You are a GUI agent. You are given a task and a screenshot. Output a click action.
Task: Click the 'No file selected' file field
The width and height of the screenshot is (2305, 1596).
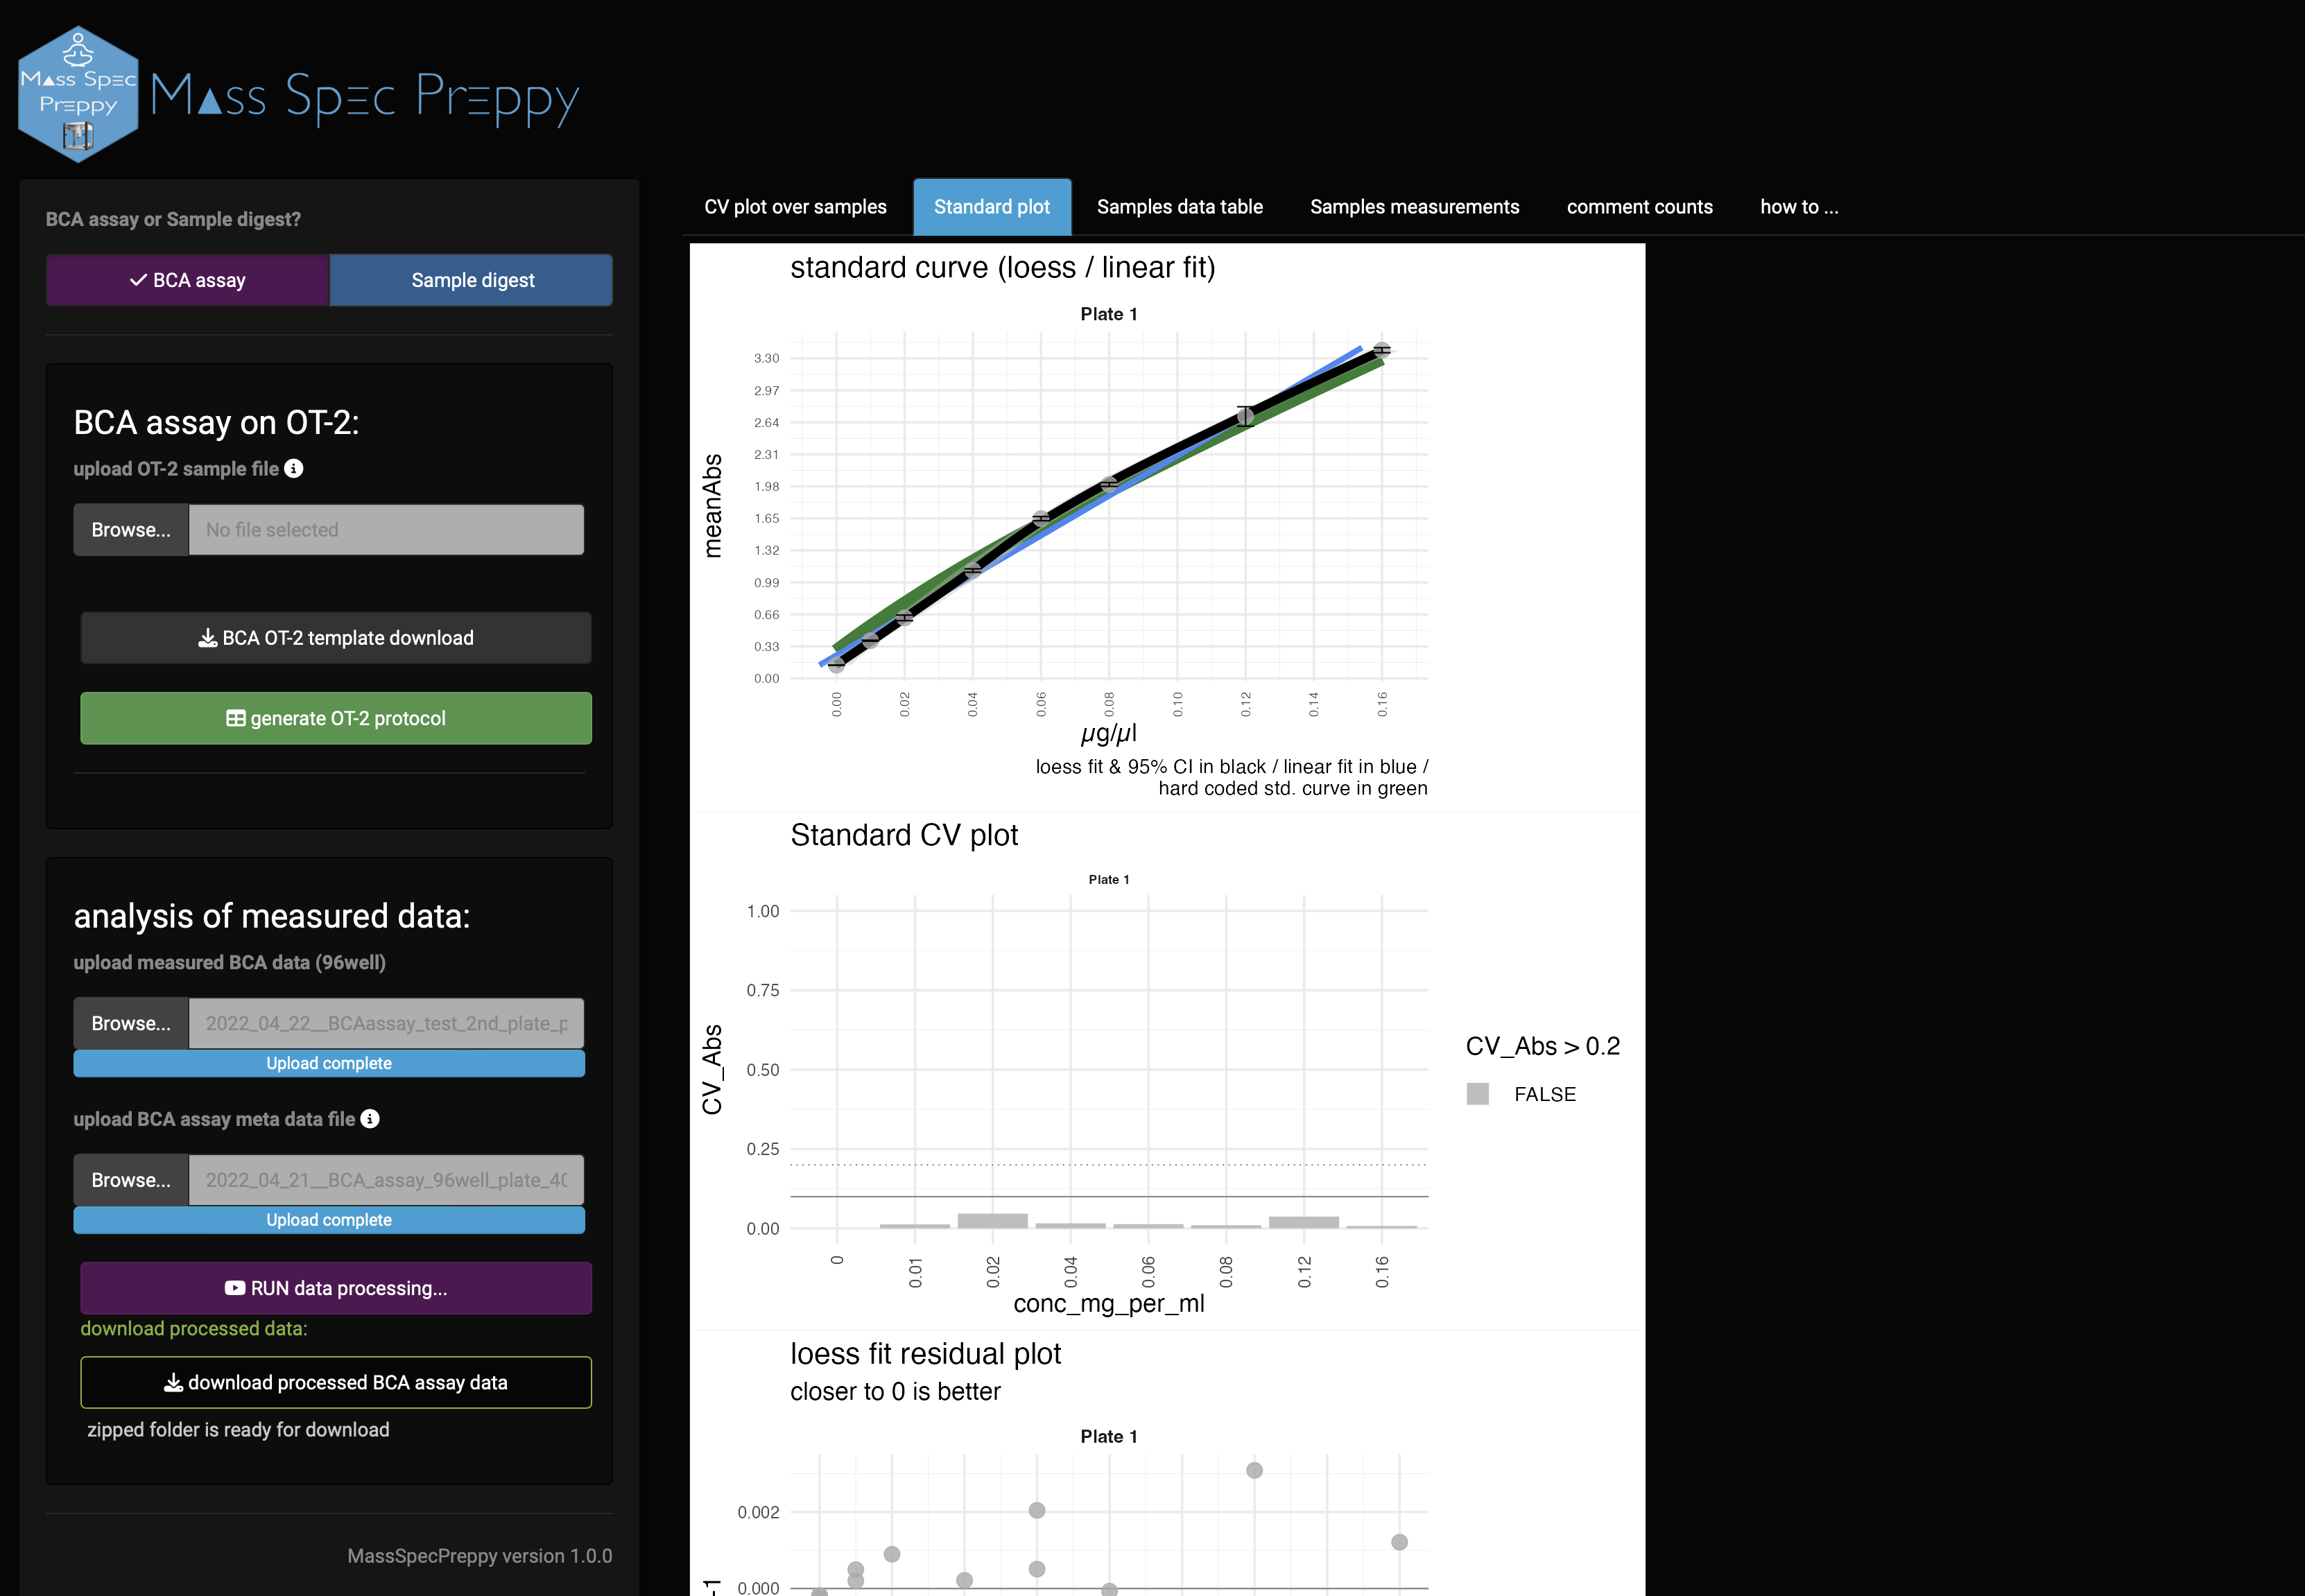tap(386, 530)
